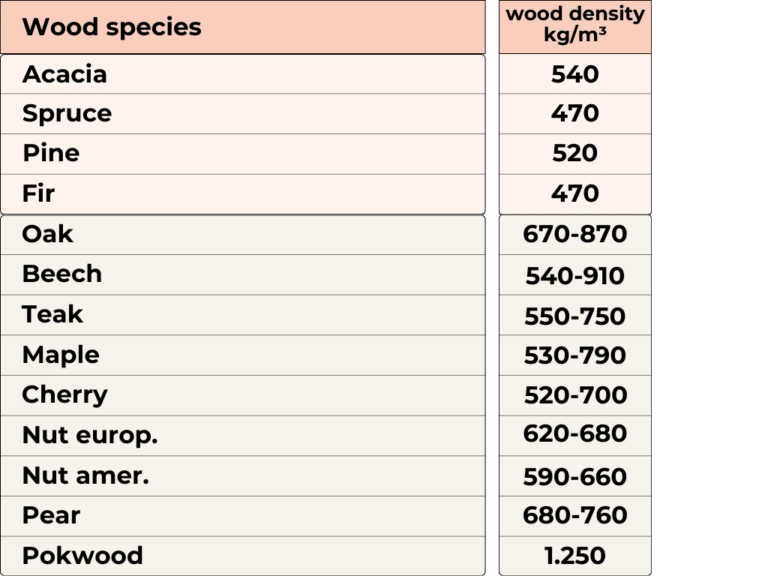The image size is (768, 576).
Task: Click the 620-680 density value
Action: coord(575,433)
